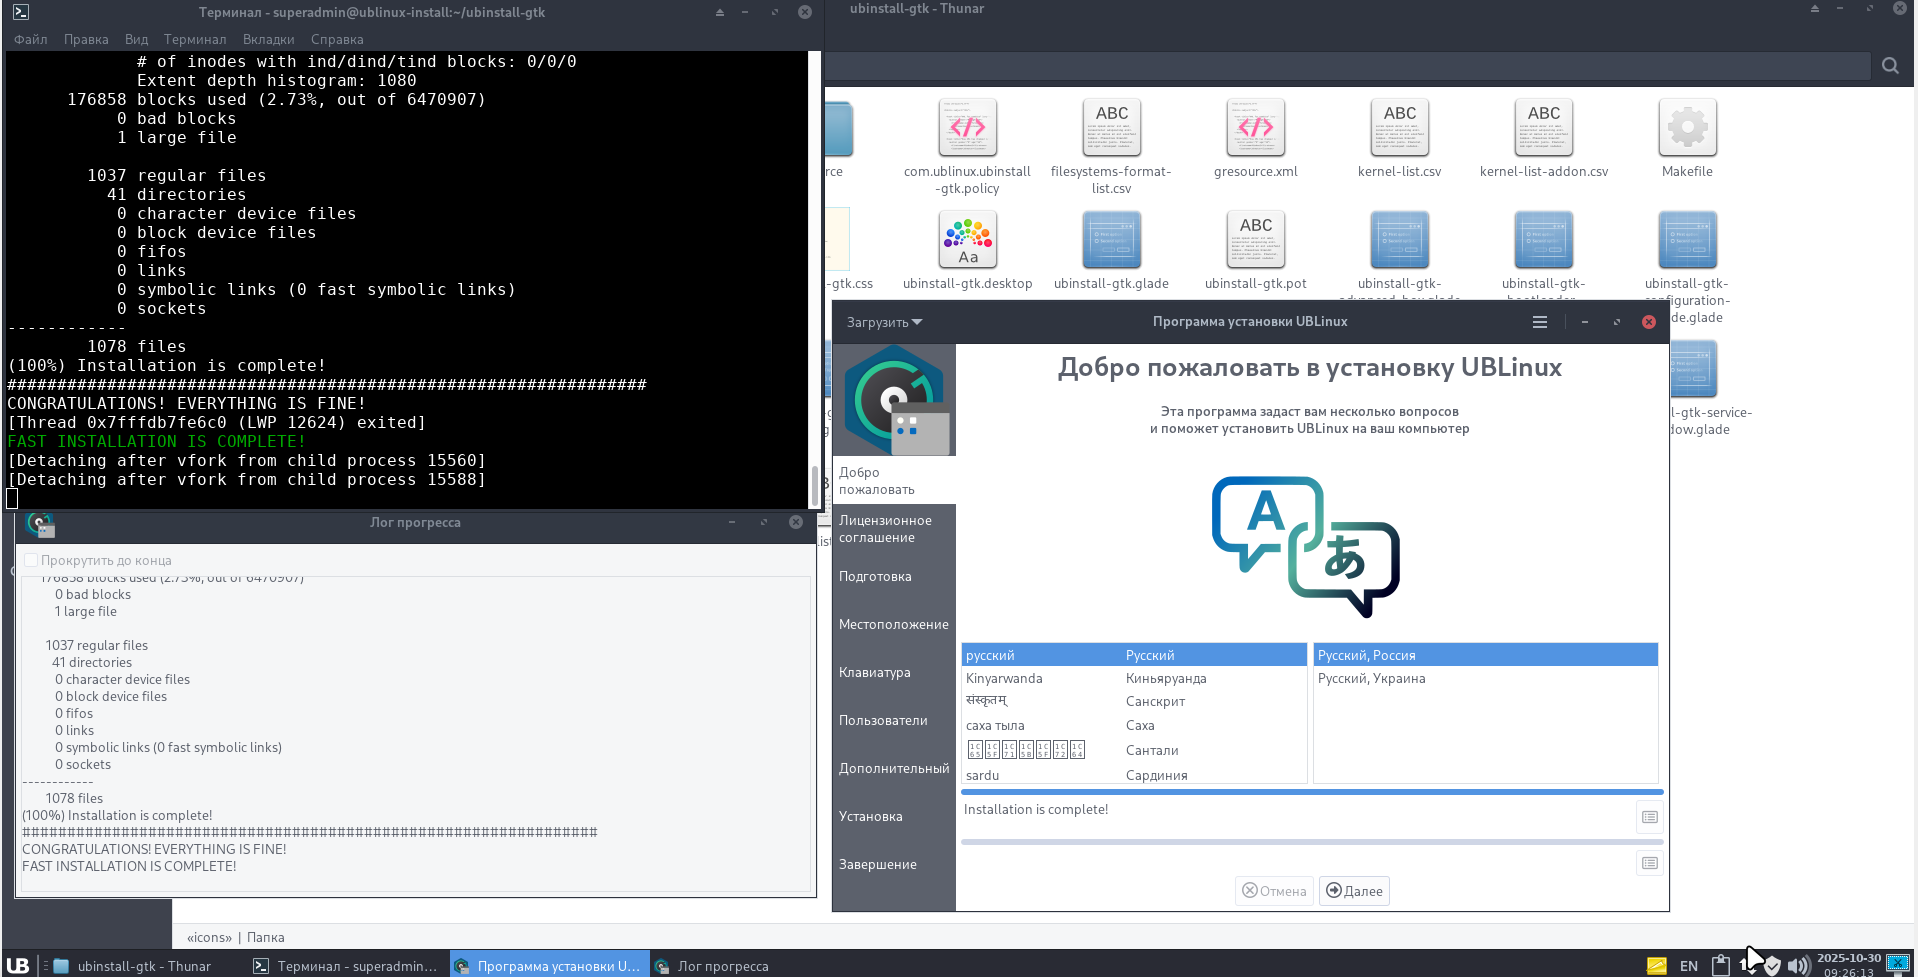Open the 'Правка' menu in the terminal
Image resolution: width=1918 pixels, height=977 pixels.
click(x=86, y=39)
